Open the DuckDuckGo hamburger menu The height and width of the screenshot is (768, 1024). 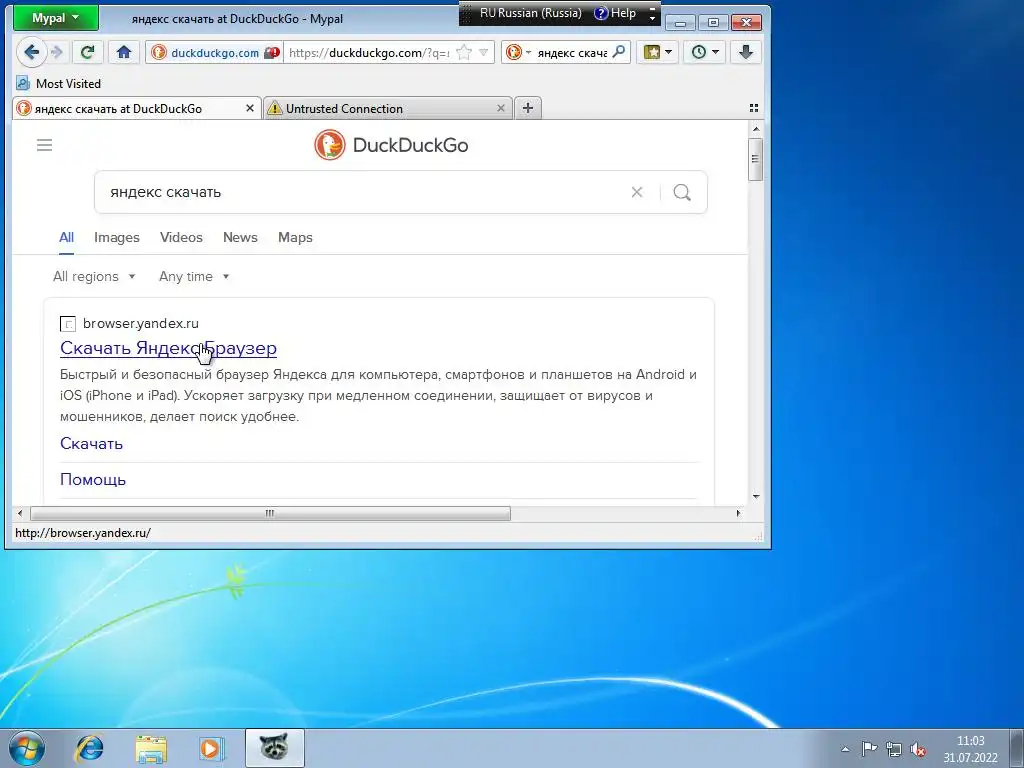click(x=44, y=145)
